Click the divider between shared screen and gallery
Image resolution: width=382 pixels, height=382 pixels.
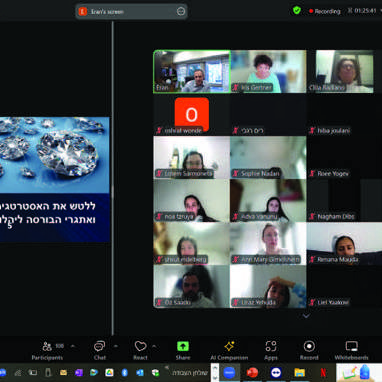113,178
